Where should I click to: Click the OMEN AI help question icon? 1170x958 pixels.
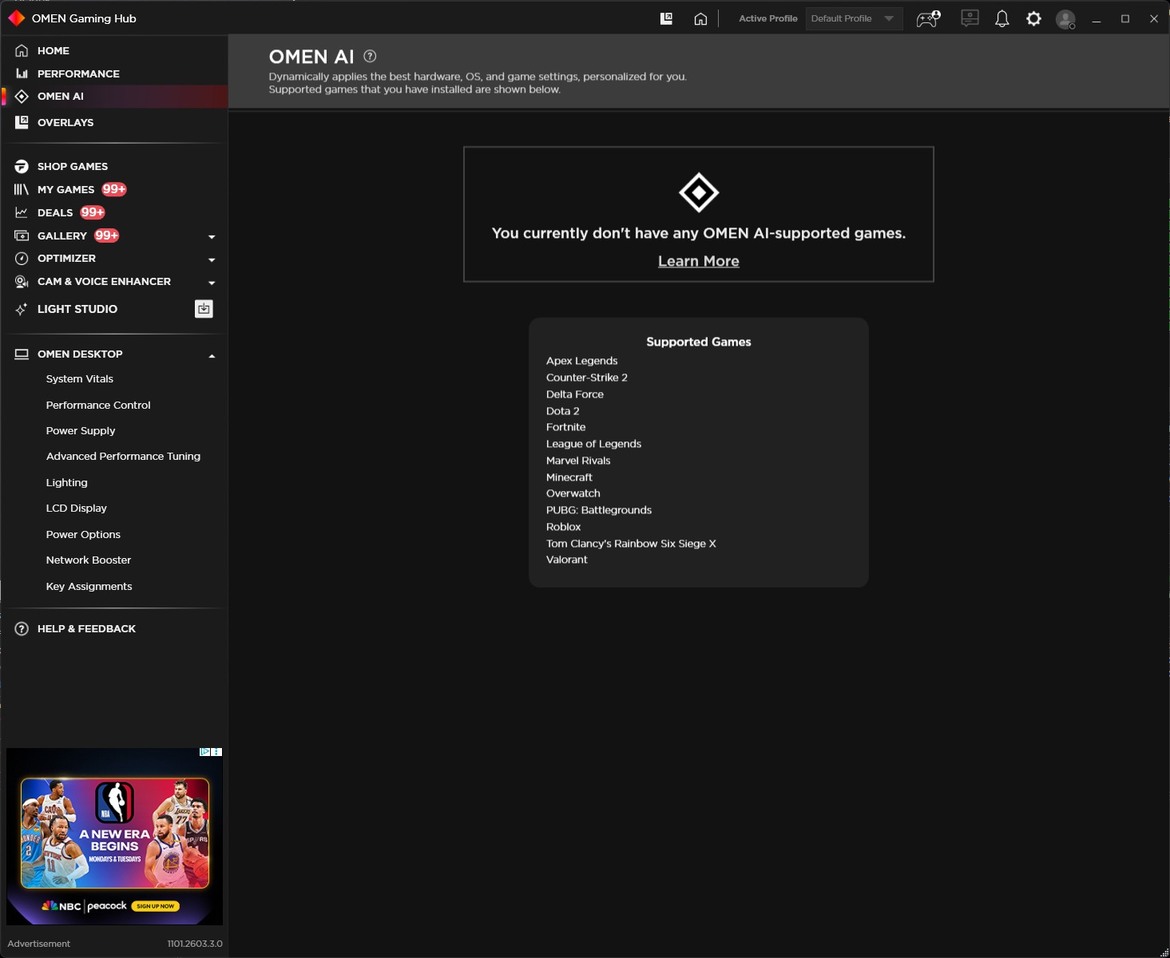370,56
